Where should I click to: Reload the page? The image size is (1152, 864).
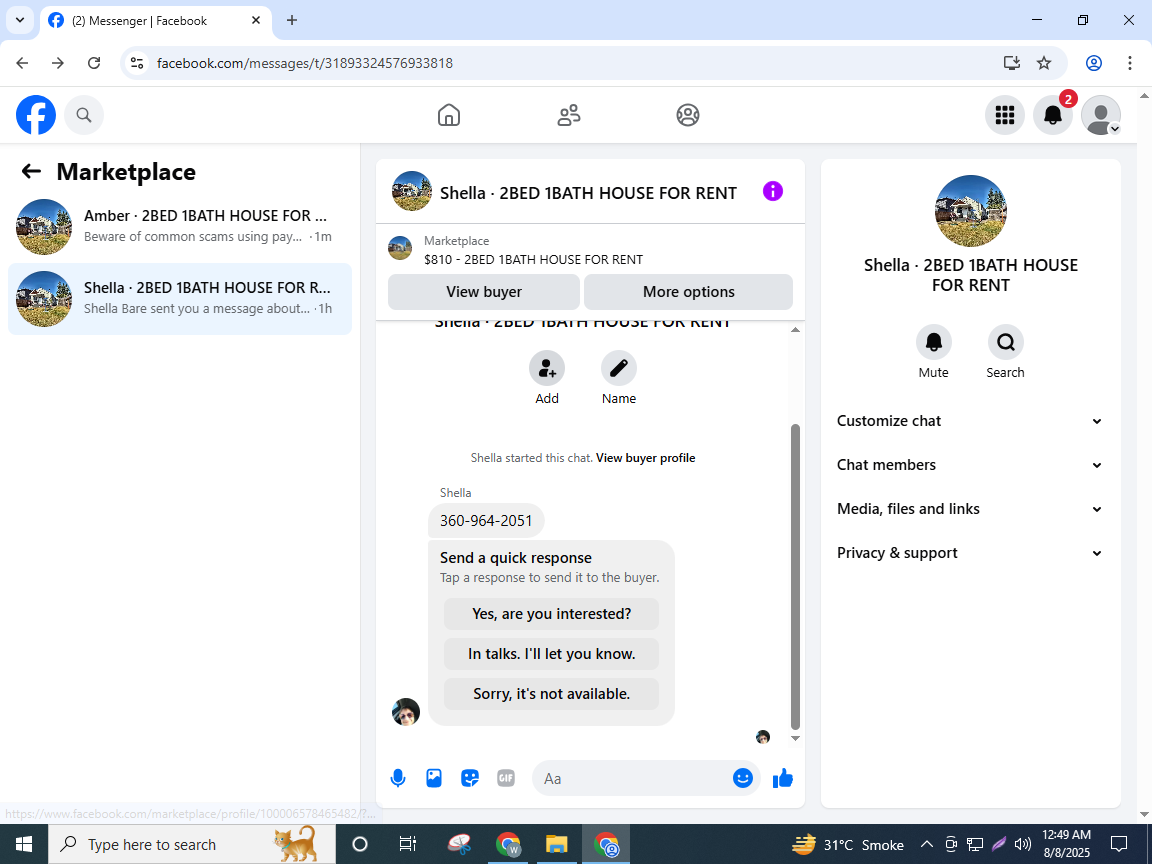(94, 63)
